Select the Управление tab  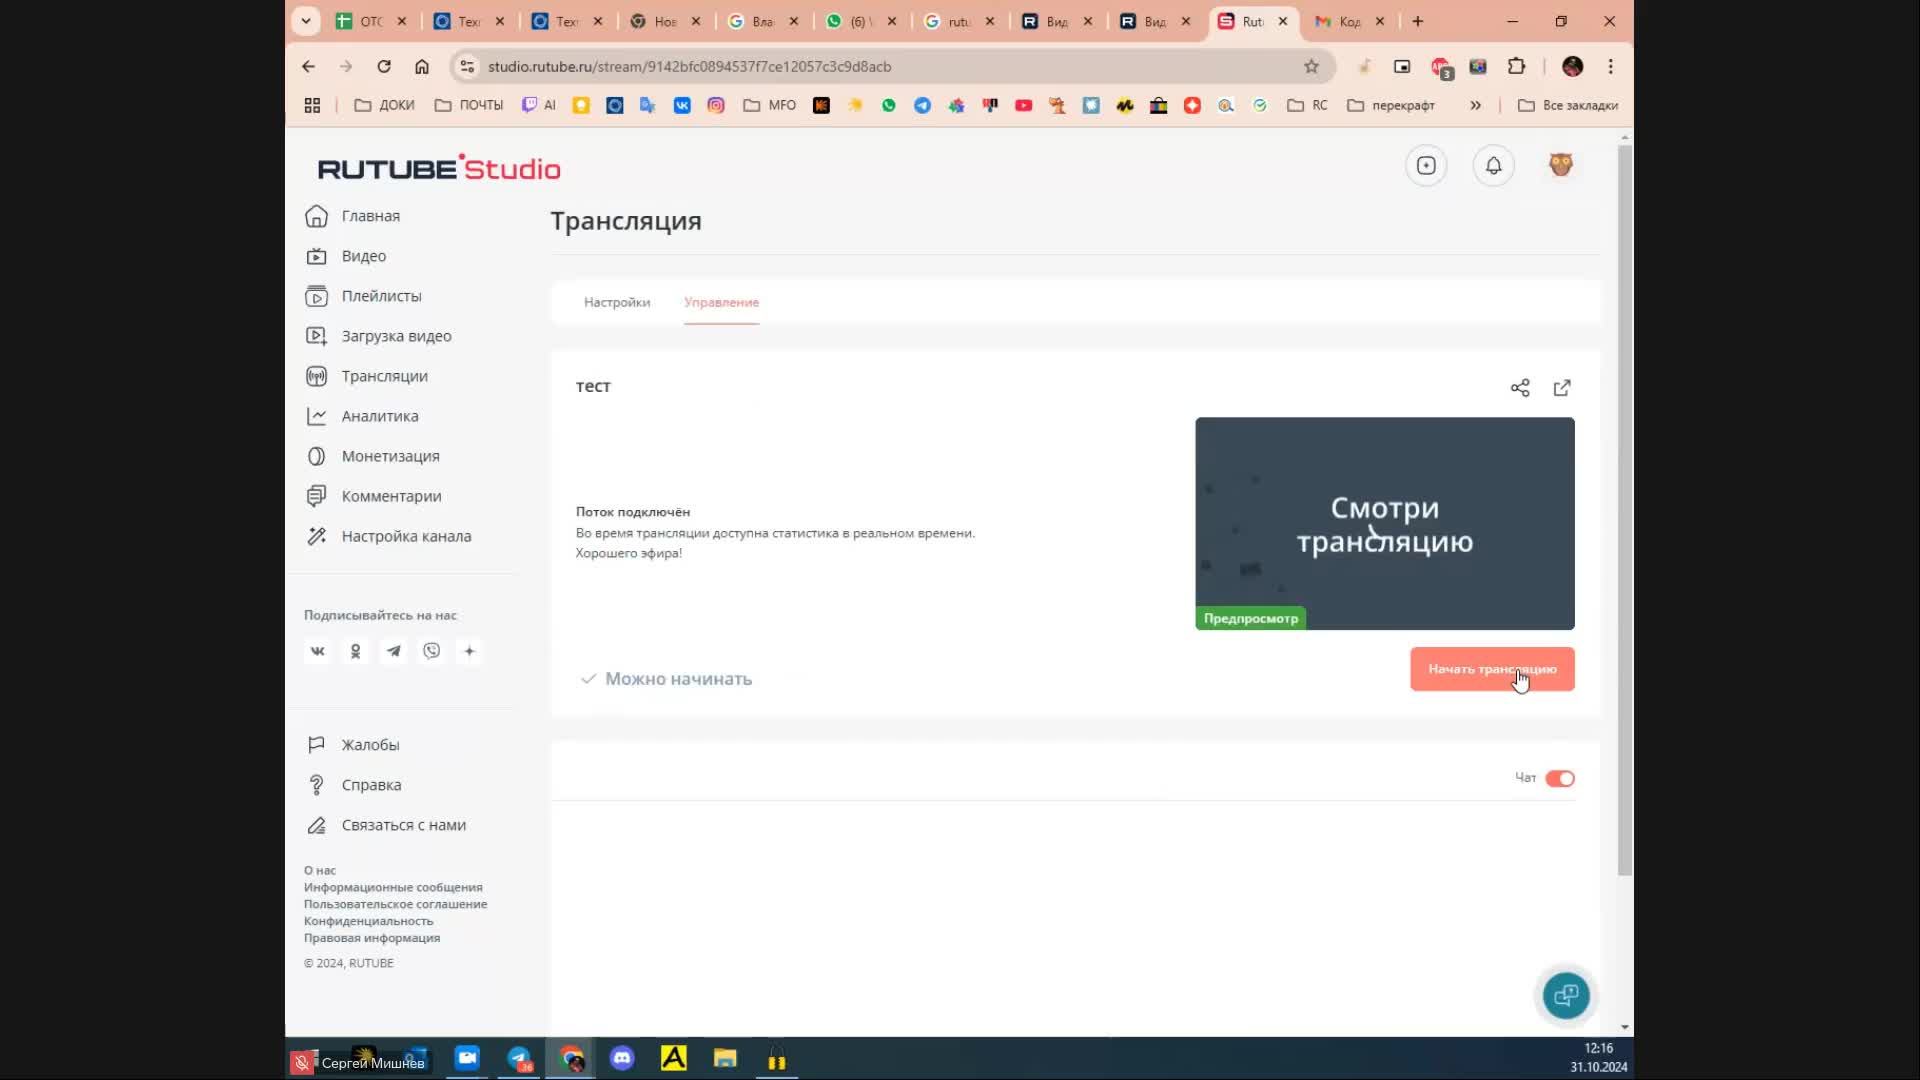pos(721,302)
